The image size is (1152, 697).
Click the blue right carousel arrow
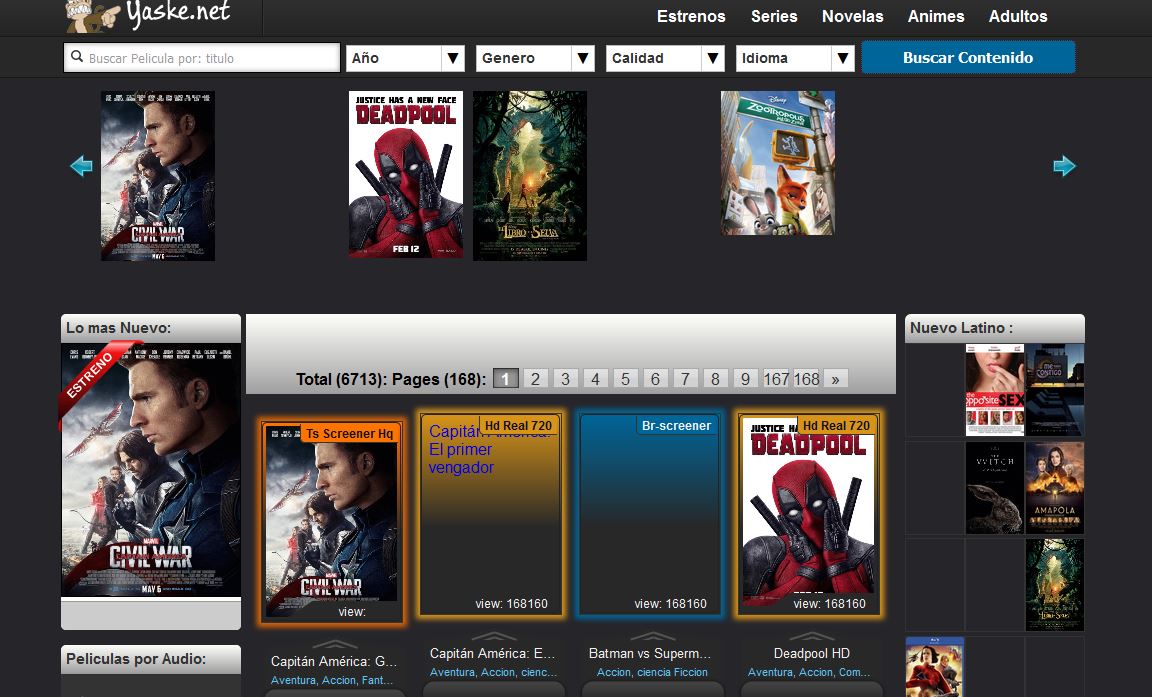click(1066, 165)
